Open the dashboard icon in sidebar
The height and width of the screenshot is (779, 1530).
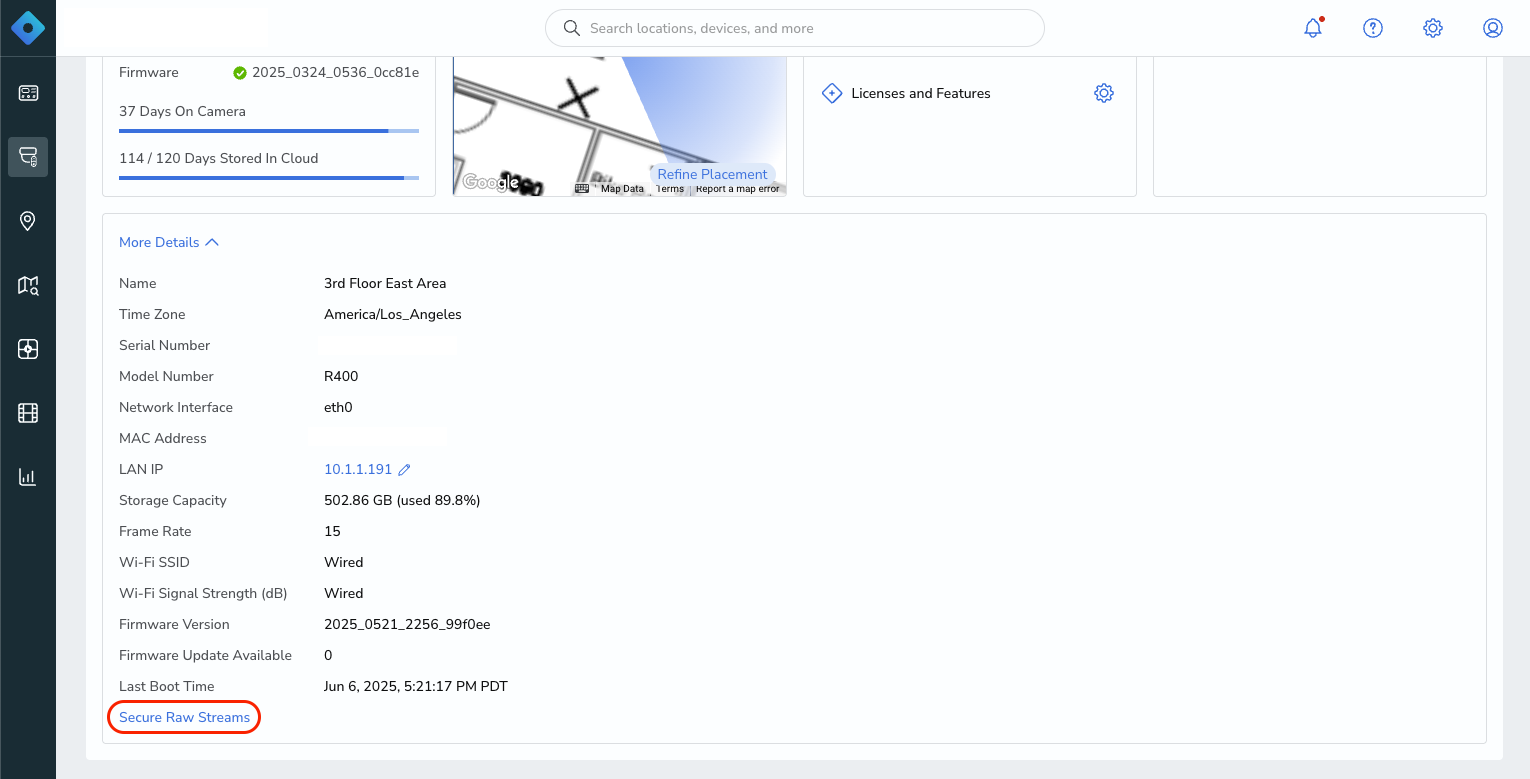pos(28,93)
